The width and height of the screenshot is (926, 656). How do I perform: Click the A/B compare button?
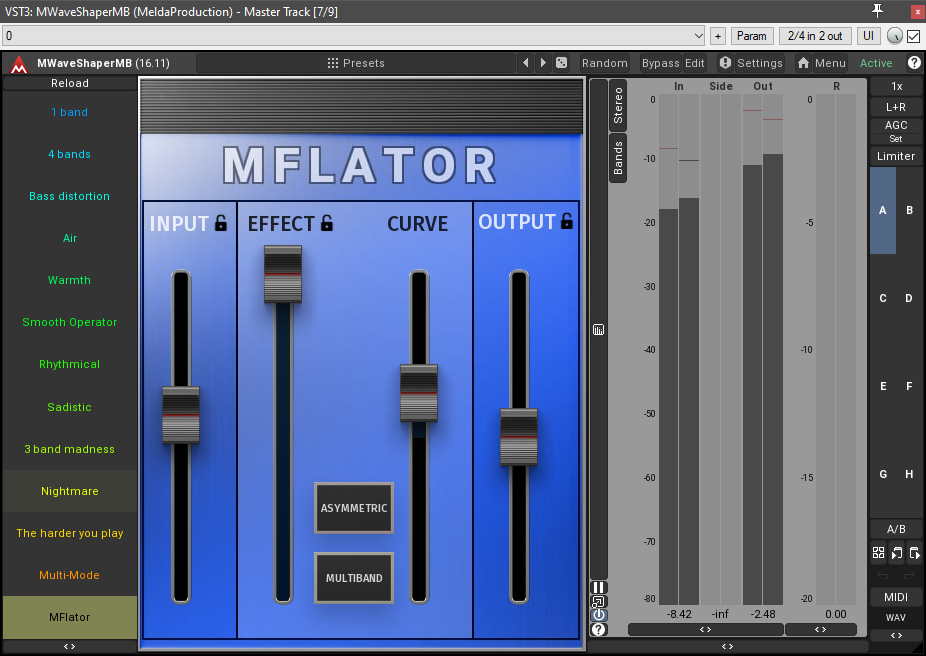coord(896,529)
